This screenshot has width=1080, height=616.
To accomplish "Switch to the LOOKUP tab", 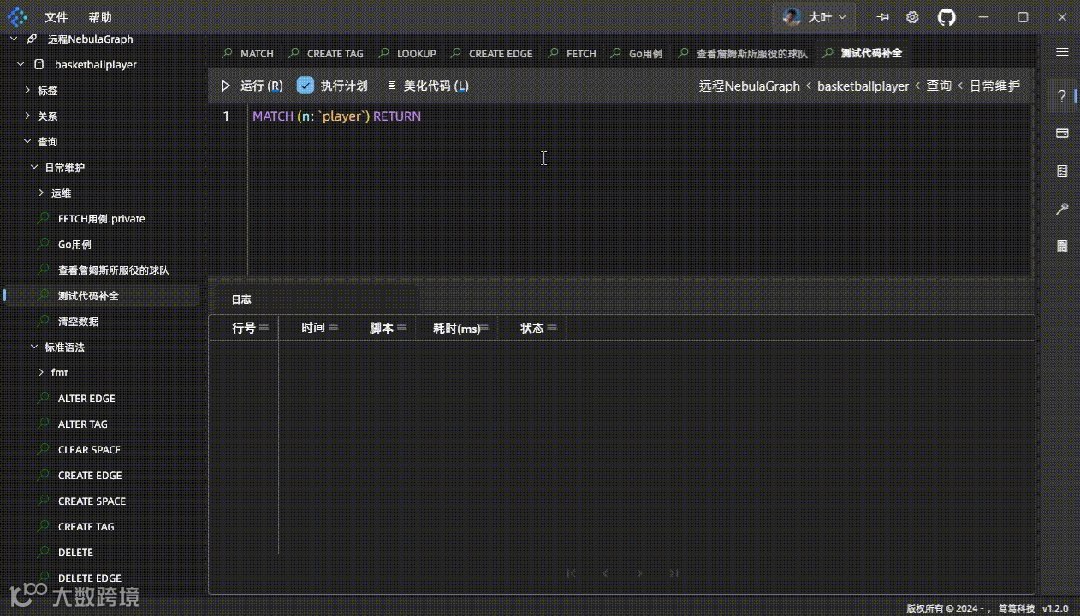I will 408,53.
